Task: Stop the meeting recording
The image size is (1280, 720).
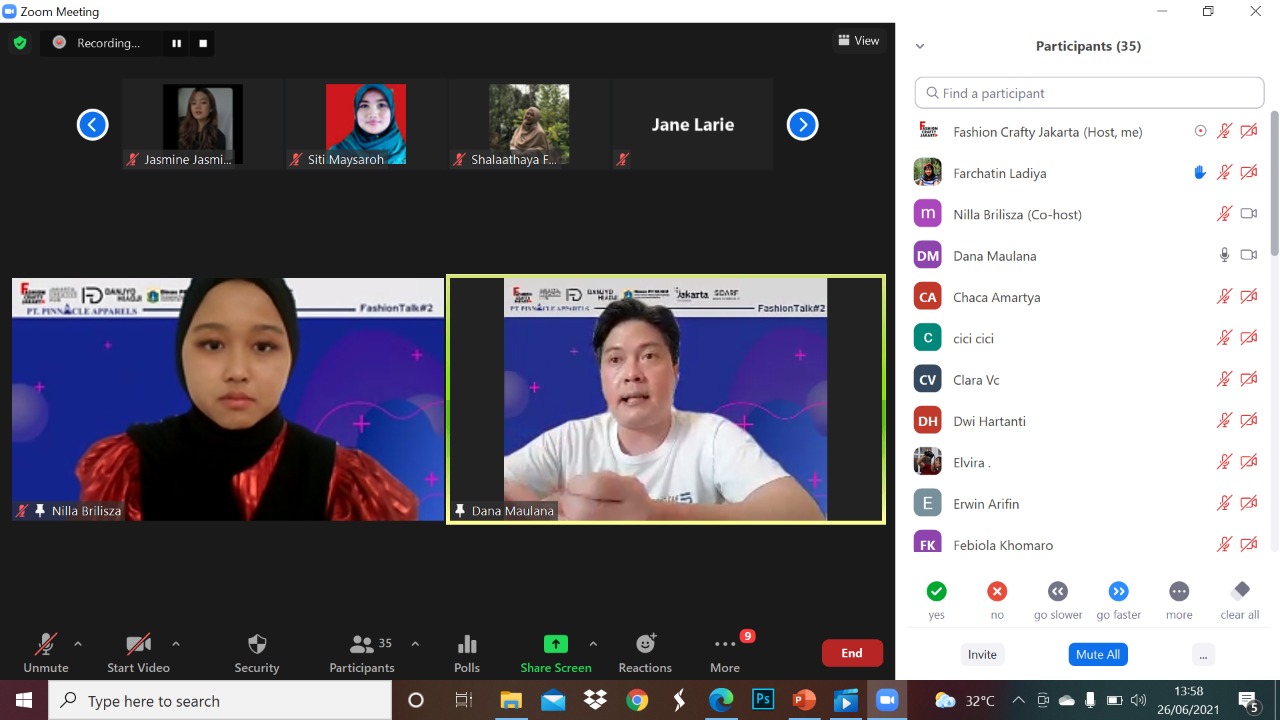Action: 203,43
